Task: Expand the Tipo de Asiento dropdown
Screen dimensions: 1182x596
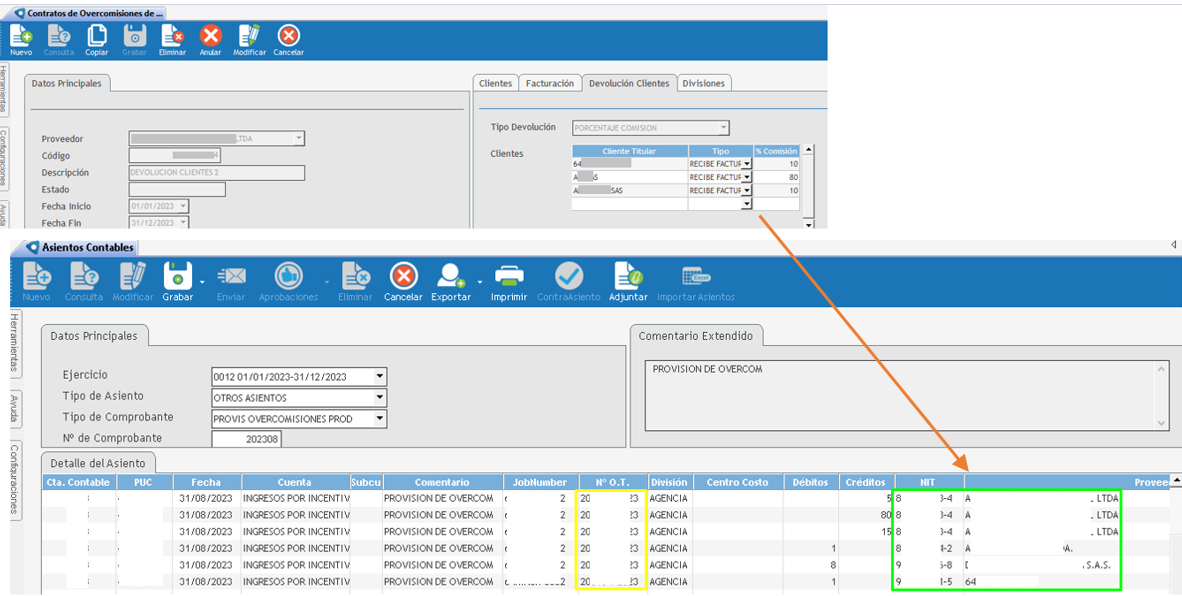Action: [380, 397]
